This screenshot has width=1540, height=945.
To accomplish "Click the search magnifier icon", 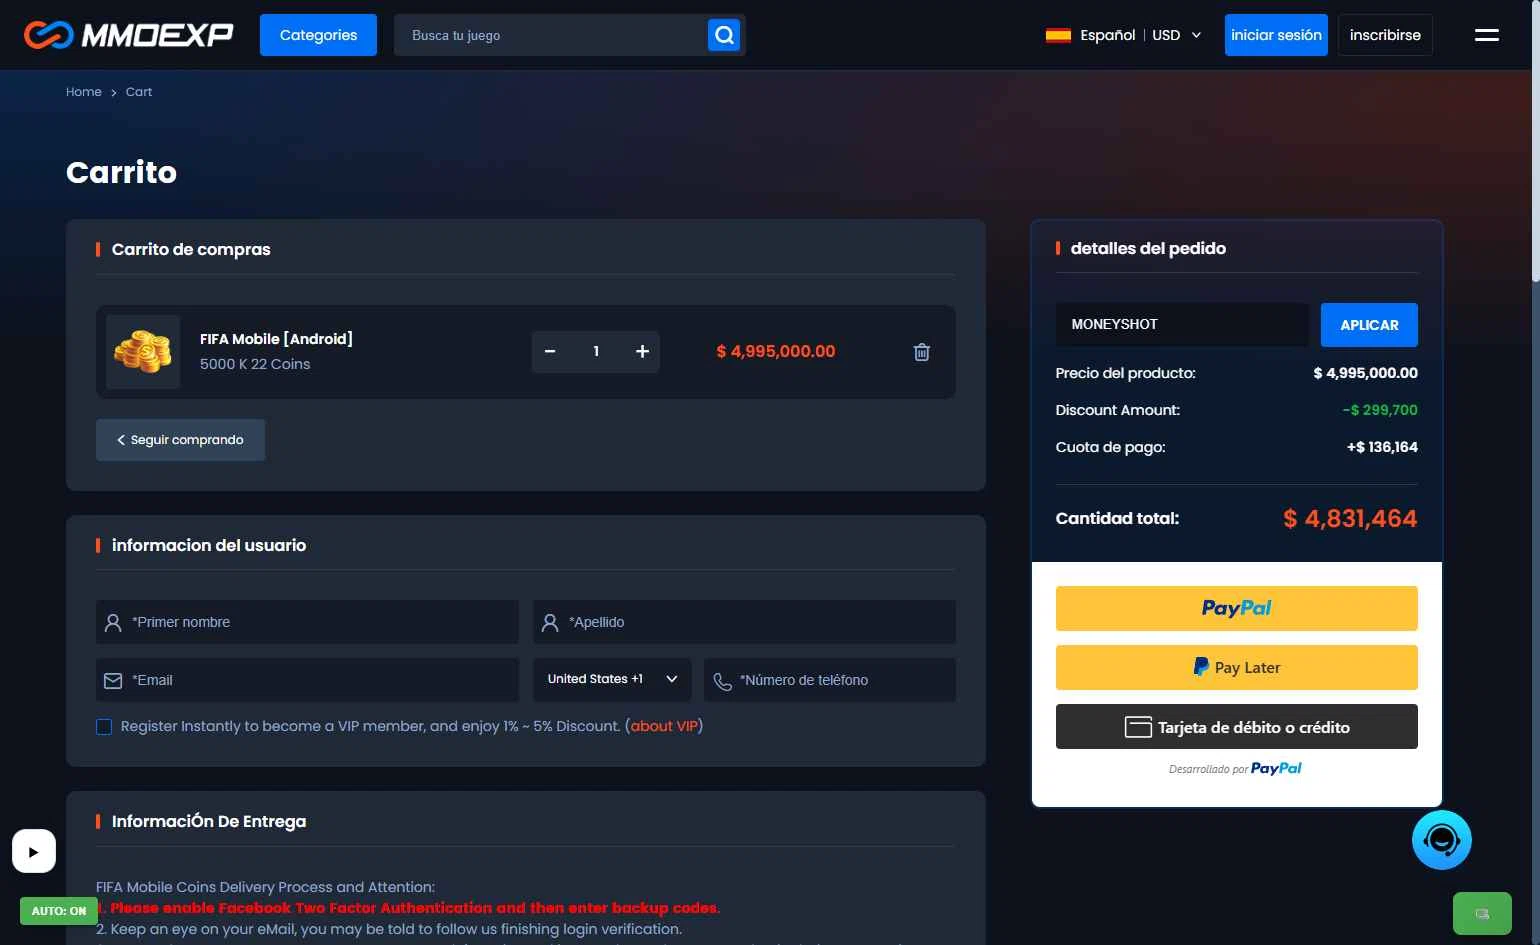I will pyautogui.click(x=724, y=35).
